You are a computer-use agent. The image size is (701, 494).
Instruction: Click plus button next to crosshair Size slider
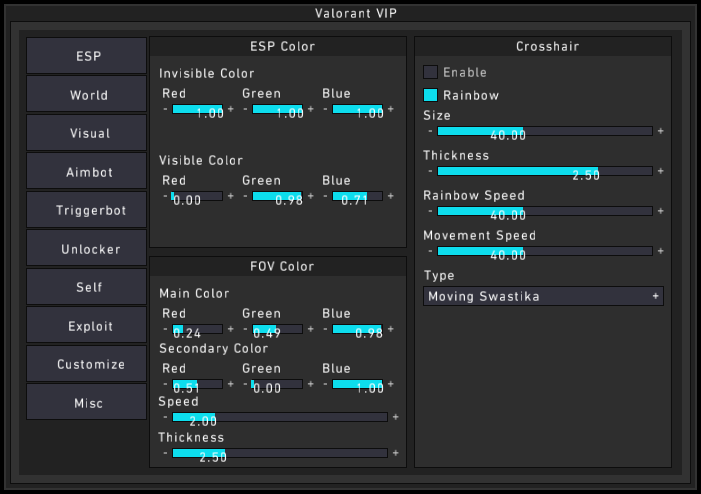(660, 131)
